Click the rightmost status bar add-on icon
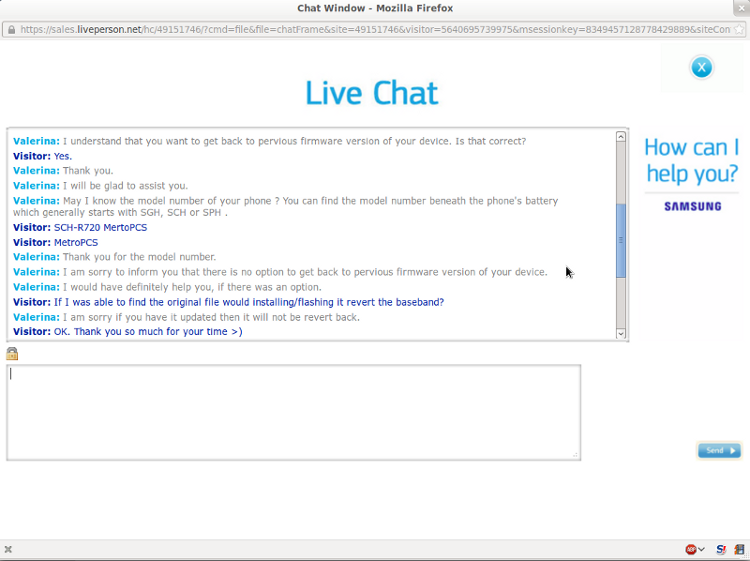The height and width of the screenshot is (561, 750). click(740, 550)
